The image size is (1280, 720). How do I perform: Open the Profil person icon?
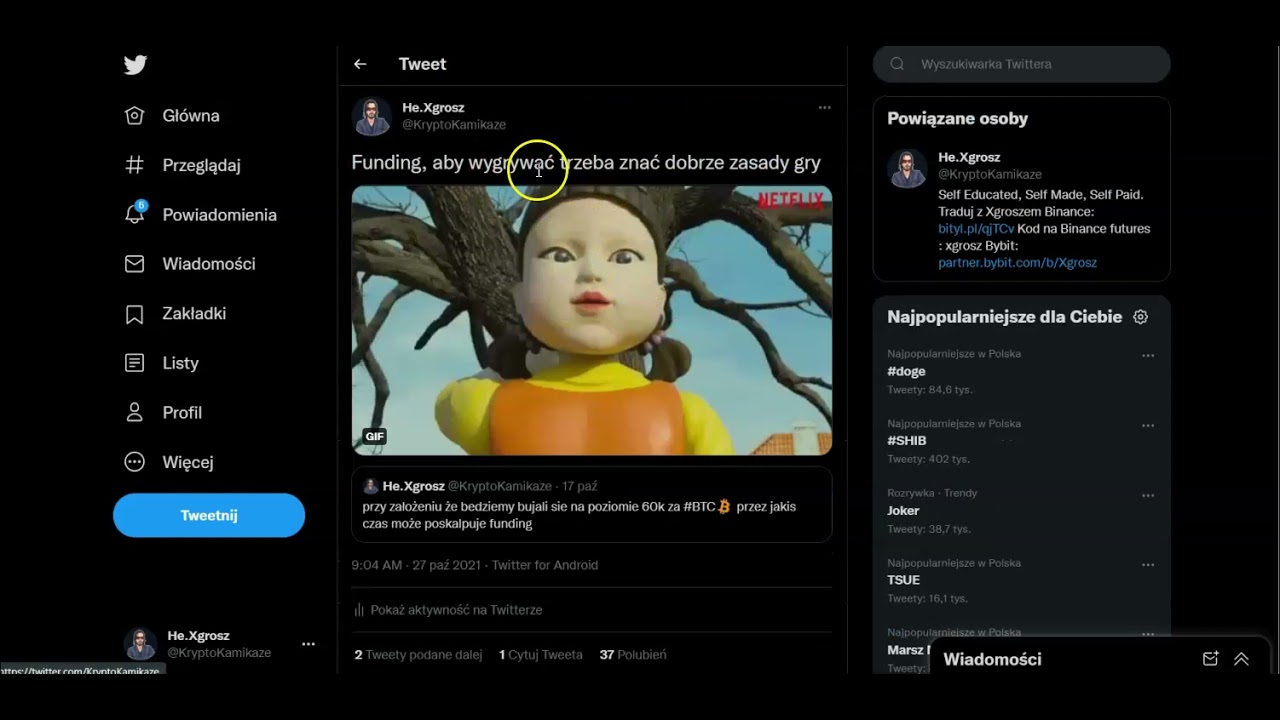point(134,412)
